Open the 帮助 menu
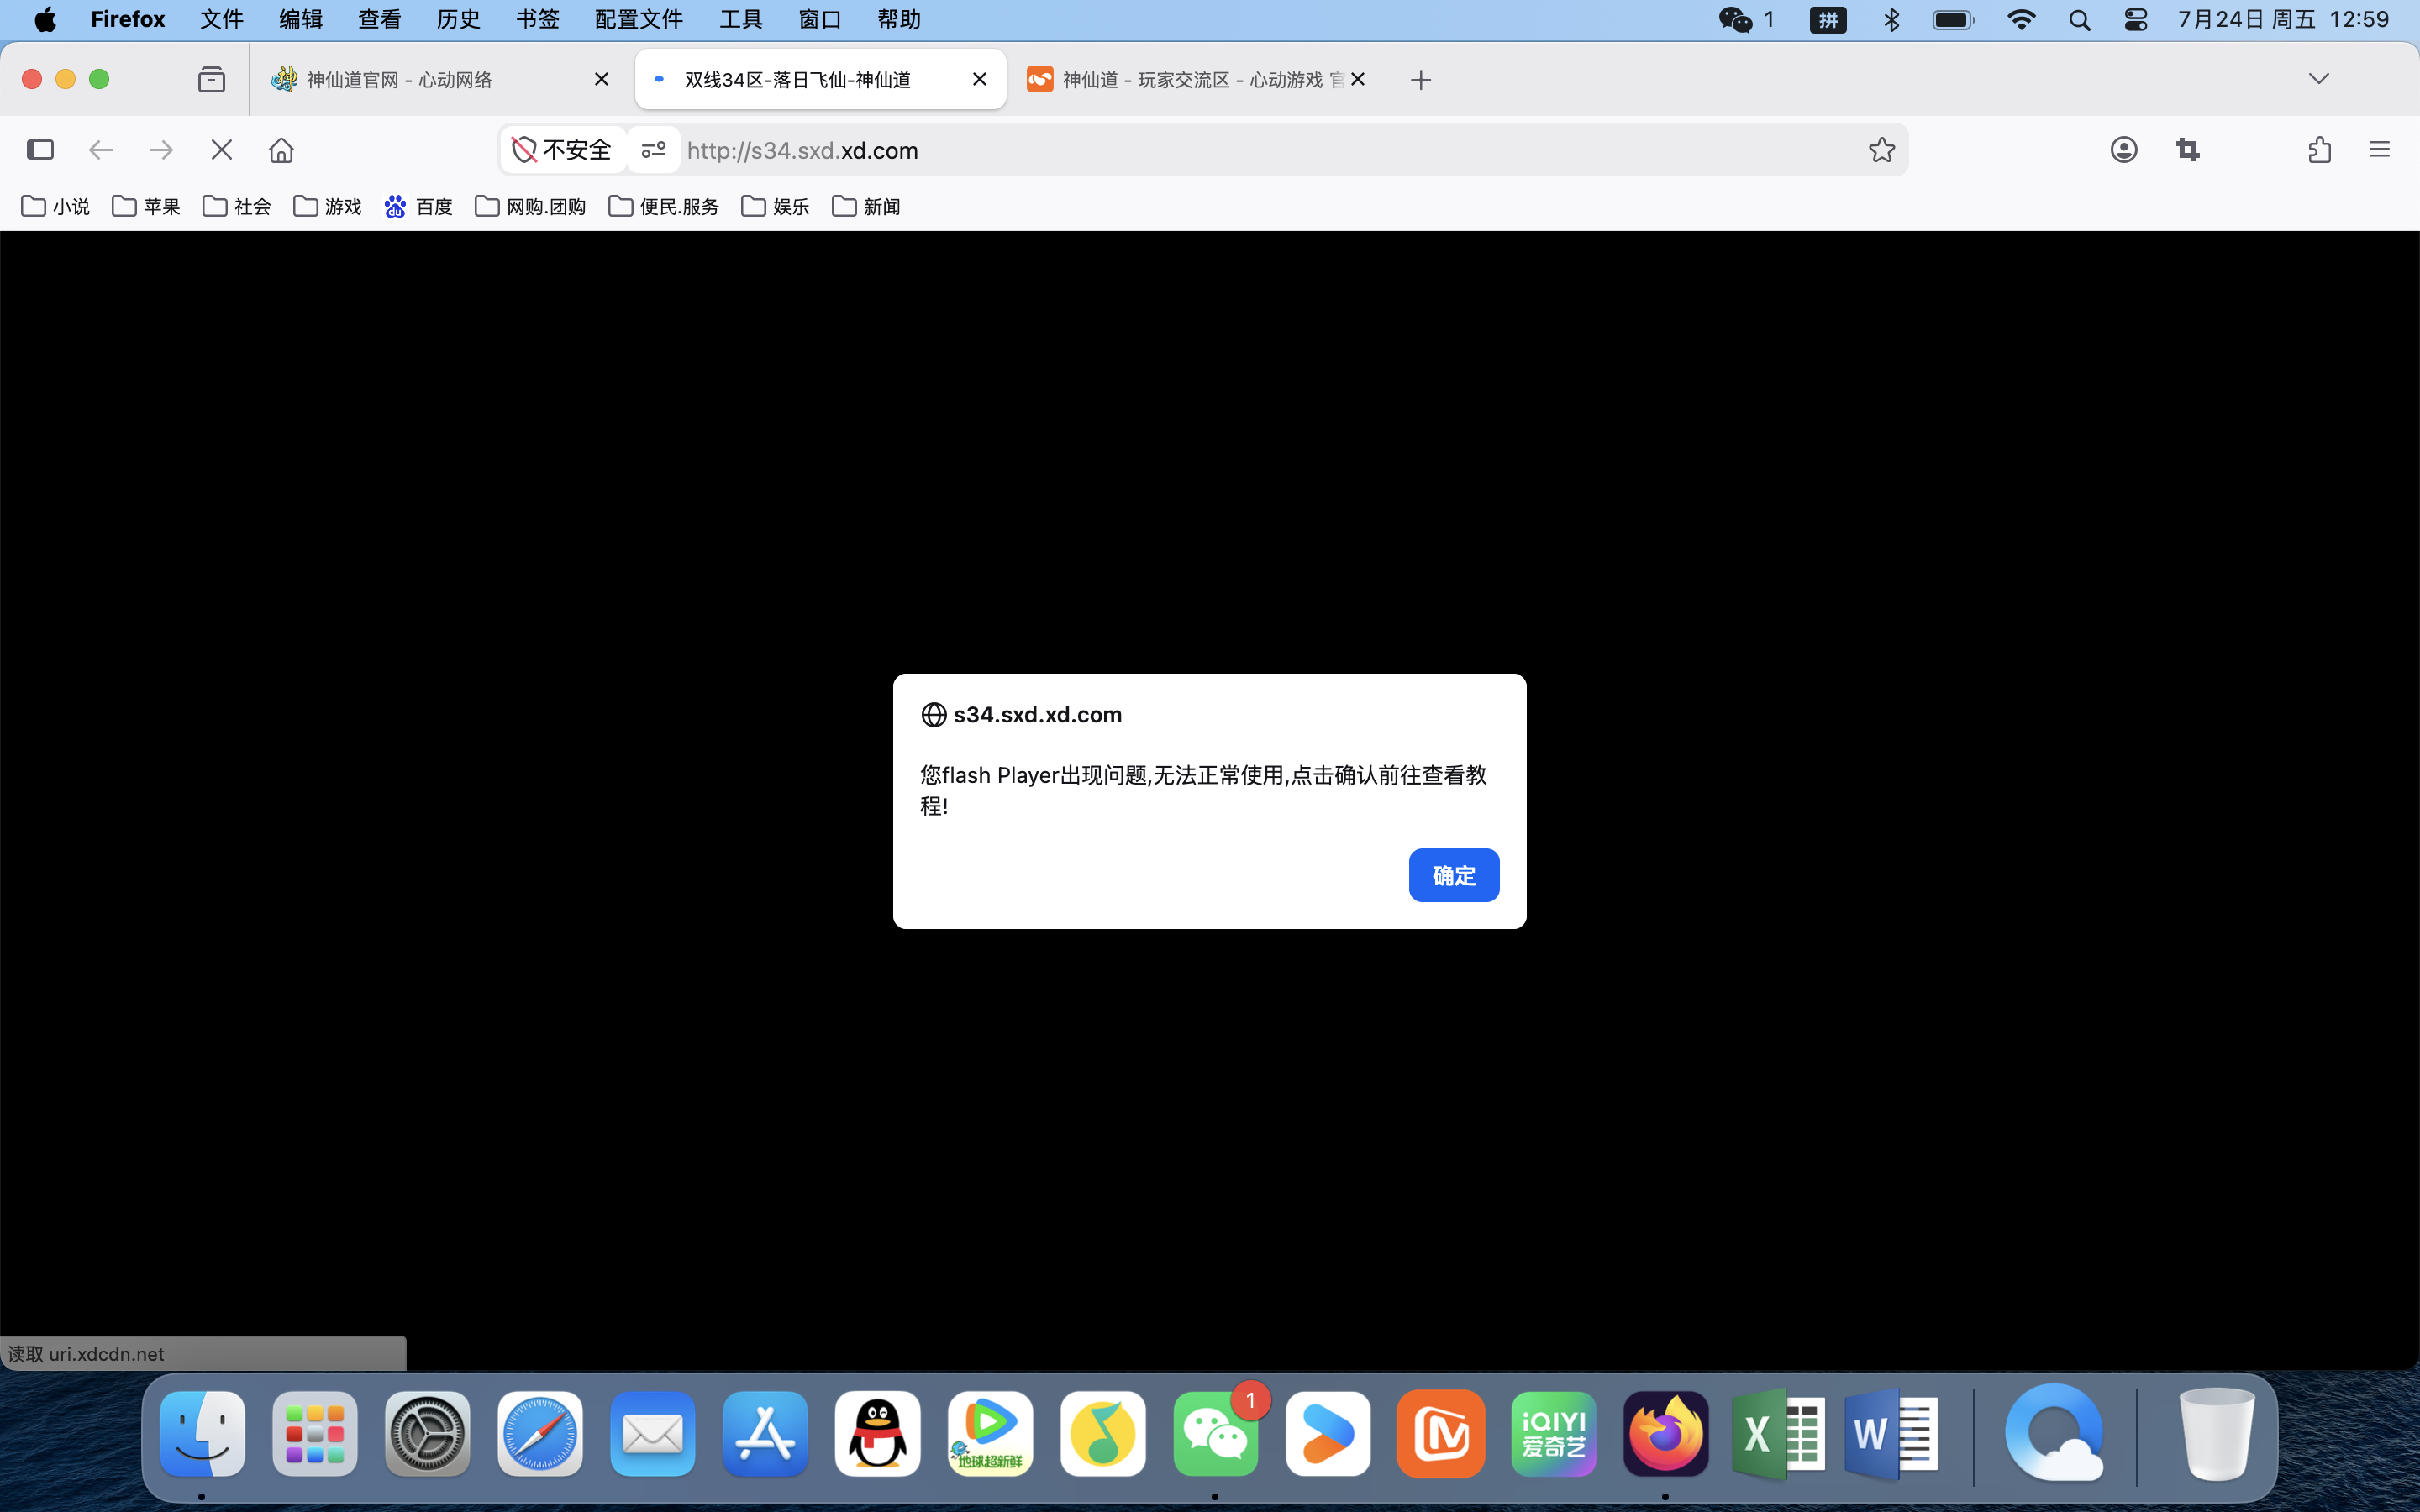 (899, 19)
